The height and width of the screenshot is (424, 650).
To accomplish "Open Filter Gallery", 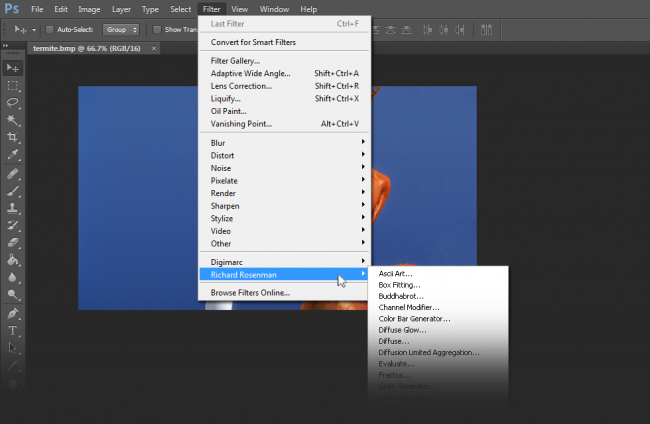I will [x=285, y=61].
